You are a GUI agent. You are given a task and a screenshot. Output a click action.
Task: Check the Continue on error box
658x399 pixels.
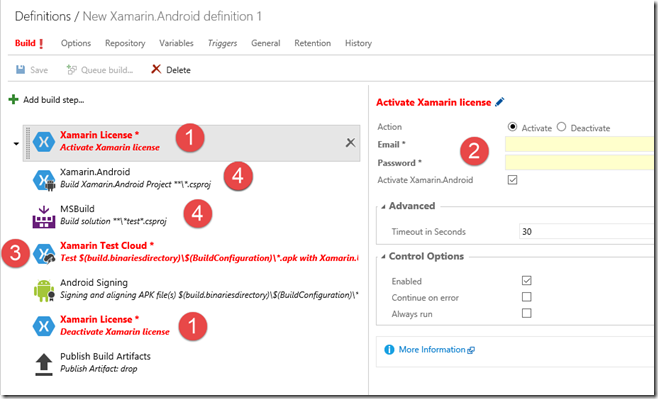click(x=527, y=297)
